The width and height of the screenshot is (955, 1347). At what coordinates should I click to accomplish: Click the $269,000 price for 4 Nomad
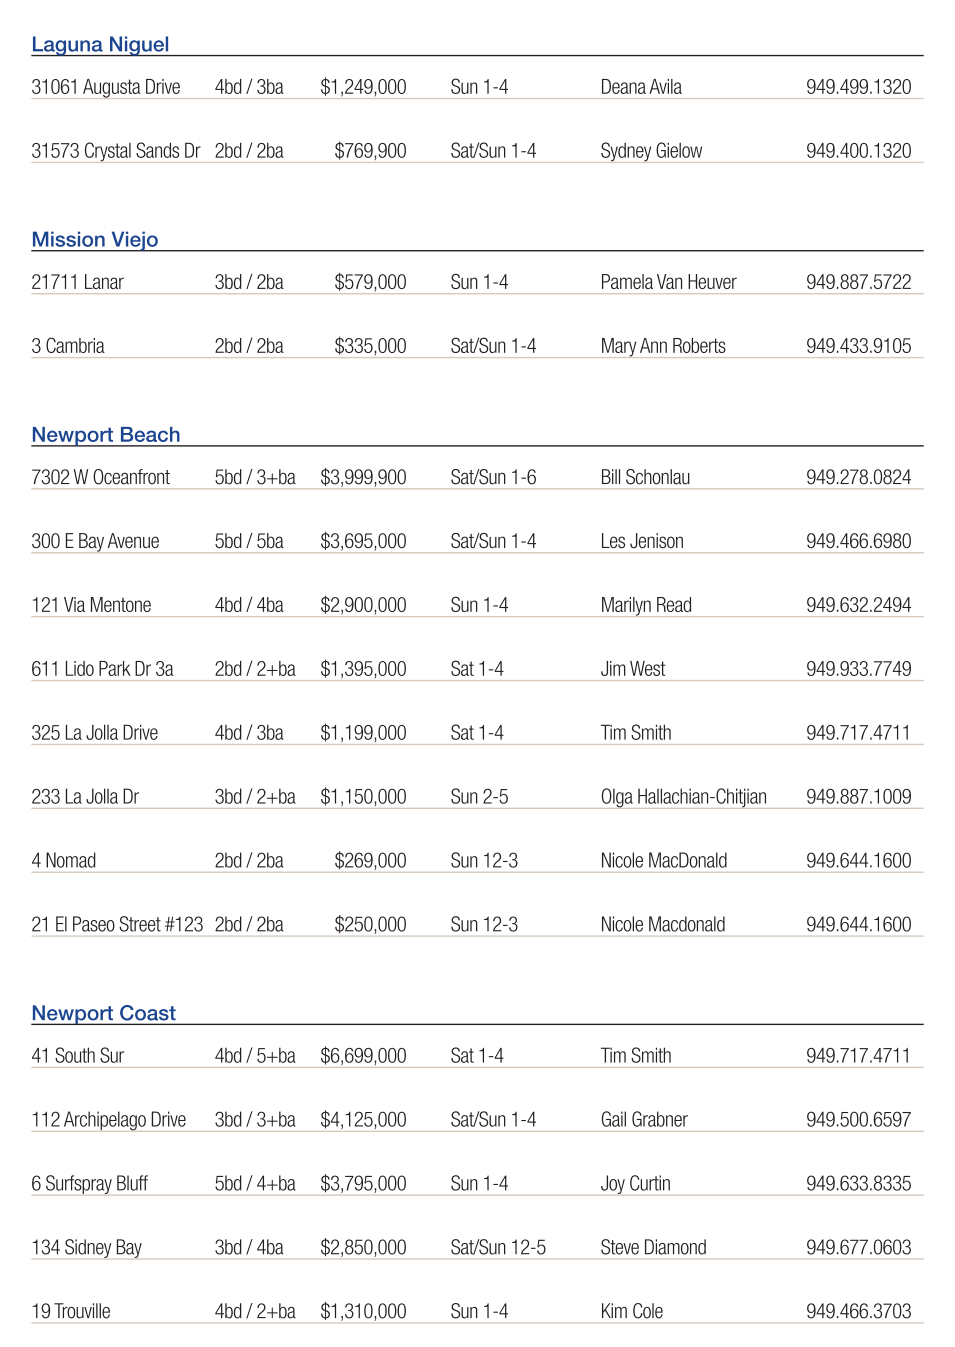pos(370,861)
